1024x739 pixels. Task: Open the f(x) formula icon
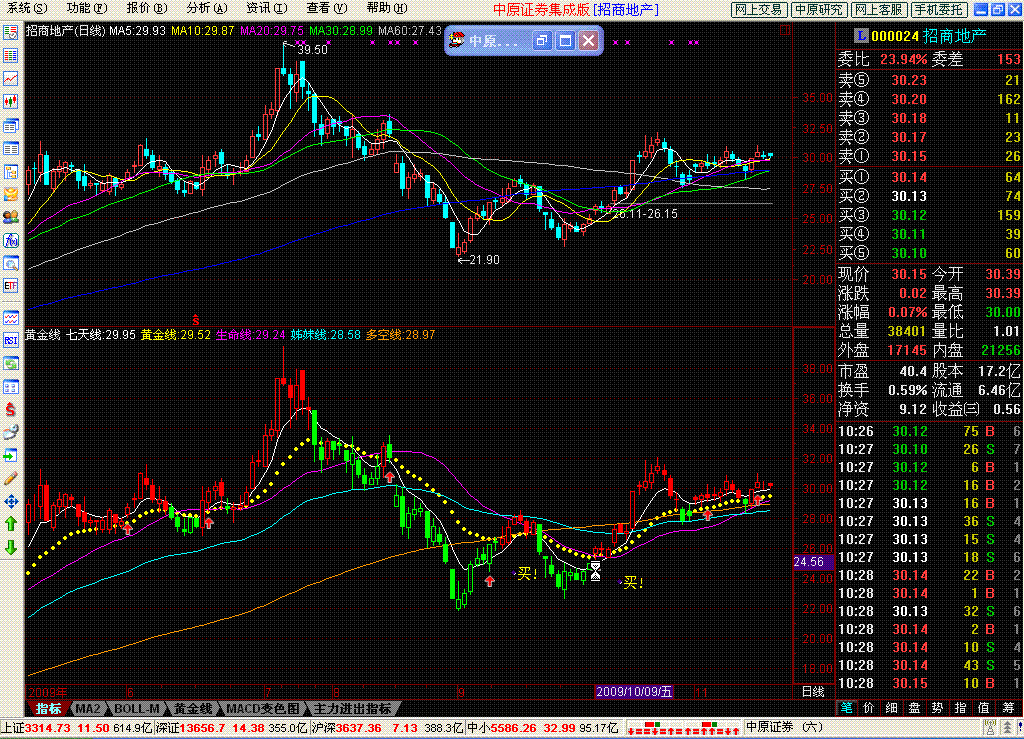click(10, 240)
